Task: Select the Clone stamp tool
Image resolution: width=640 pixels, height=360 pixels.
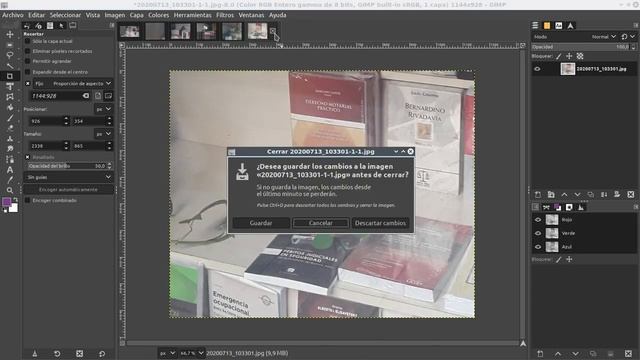Action: (x=10, y=139)
